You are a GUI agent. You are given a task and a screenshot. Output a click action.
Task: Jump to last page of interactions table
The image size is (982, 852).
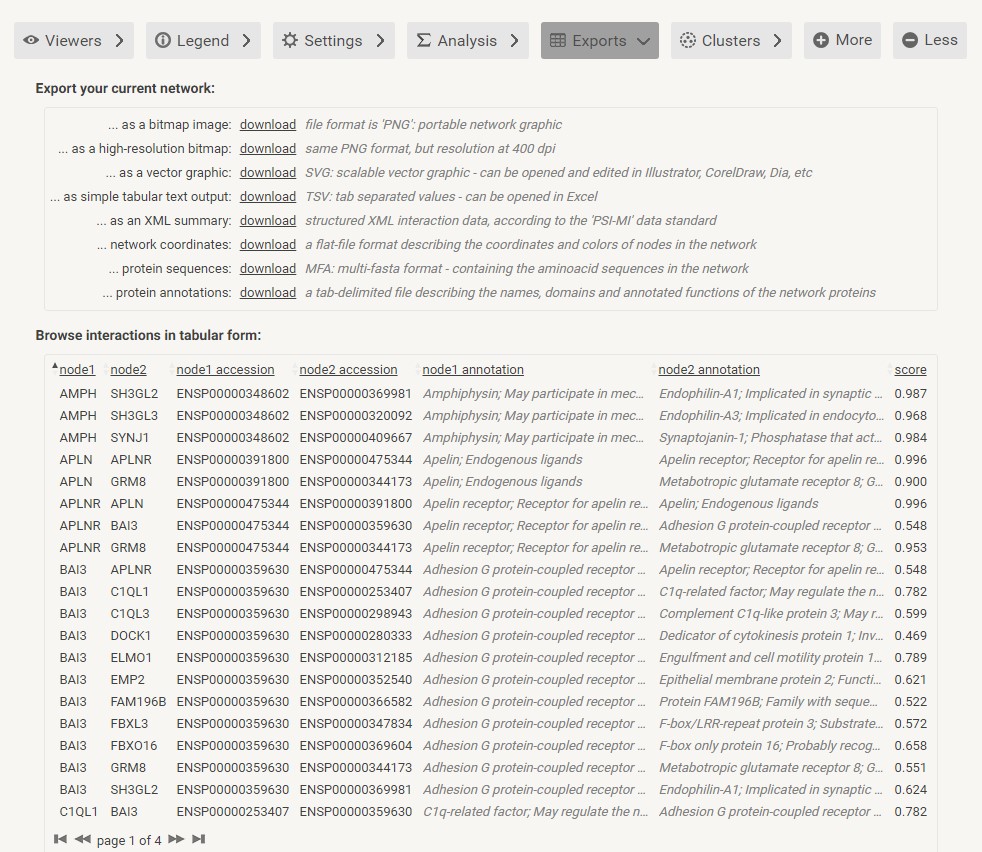click(199, 839)
